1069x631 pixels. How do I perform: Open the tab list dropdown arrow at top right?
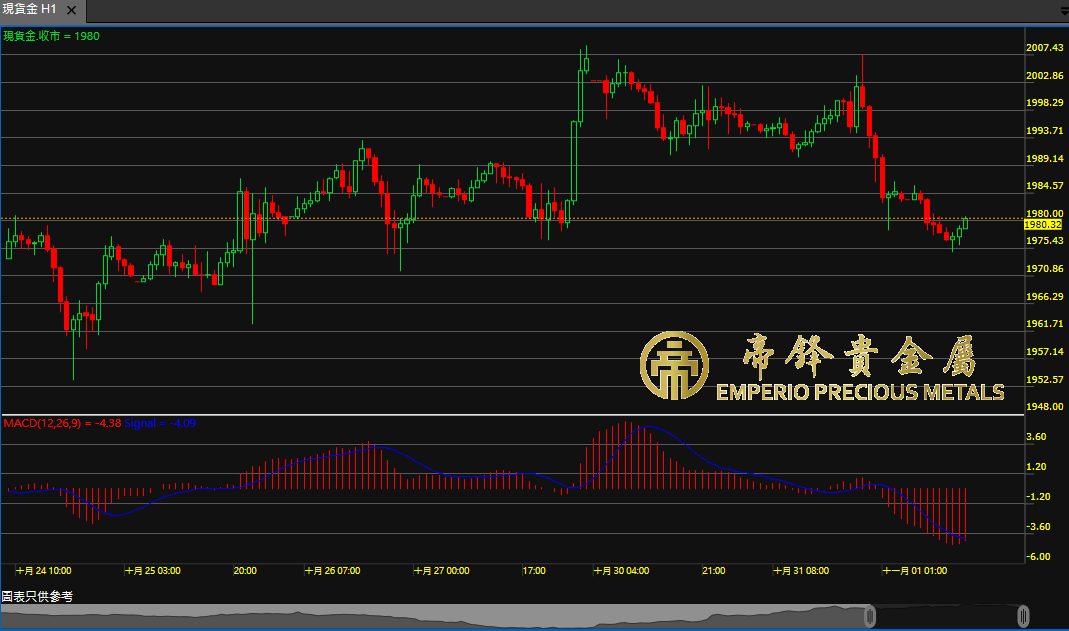coord(1063,10)
